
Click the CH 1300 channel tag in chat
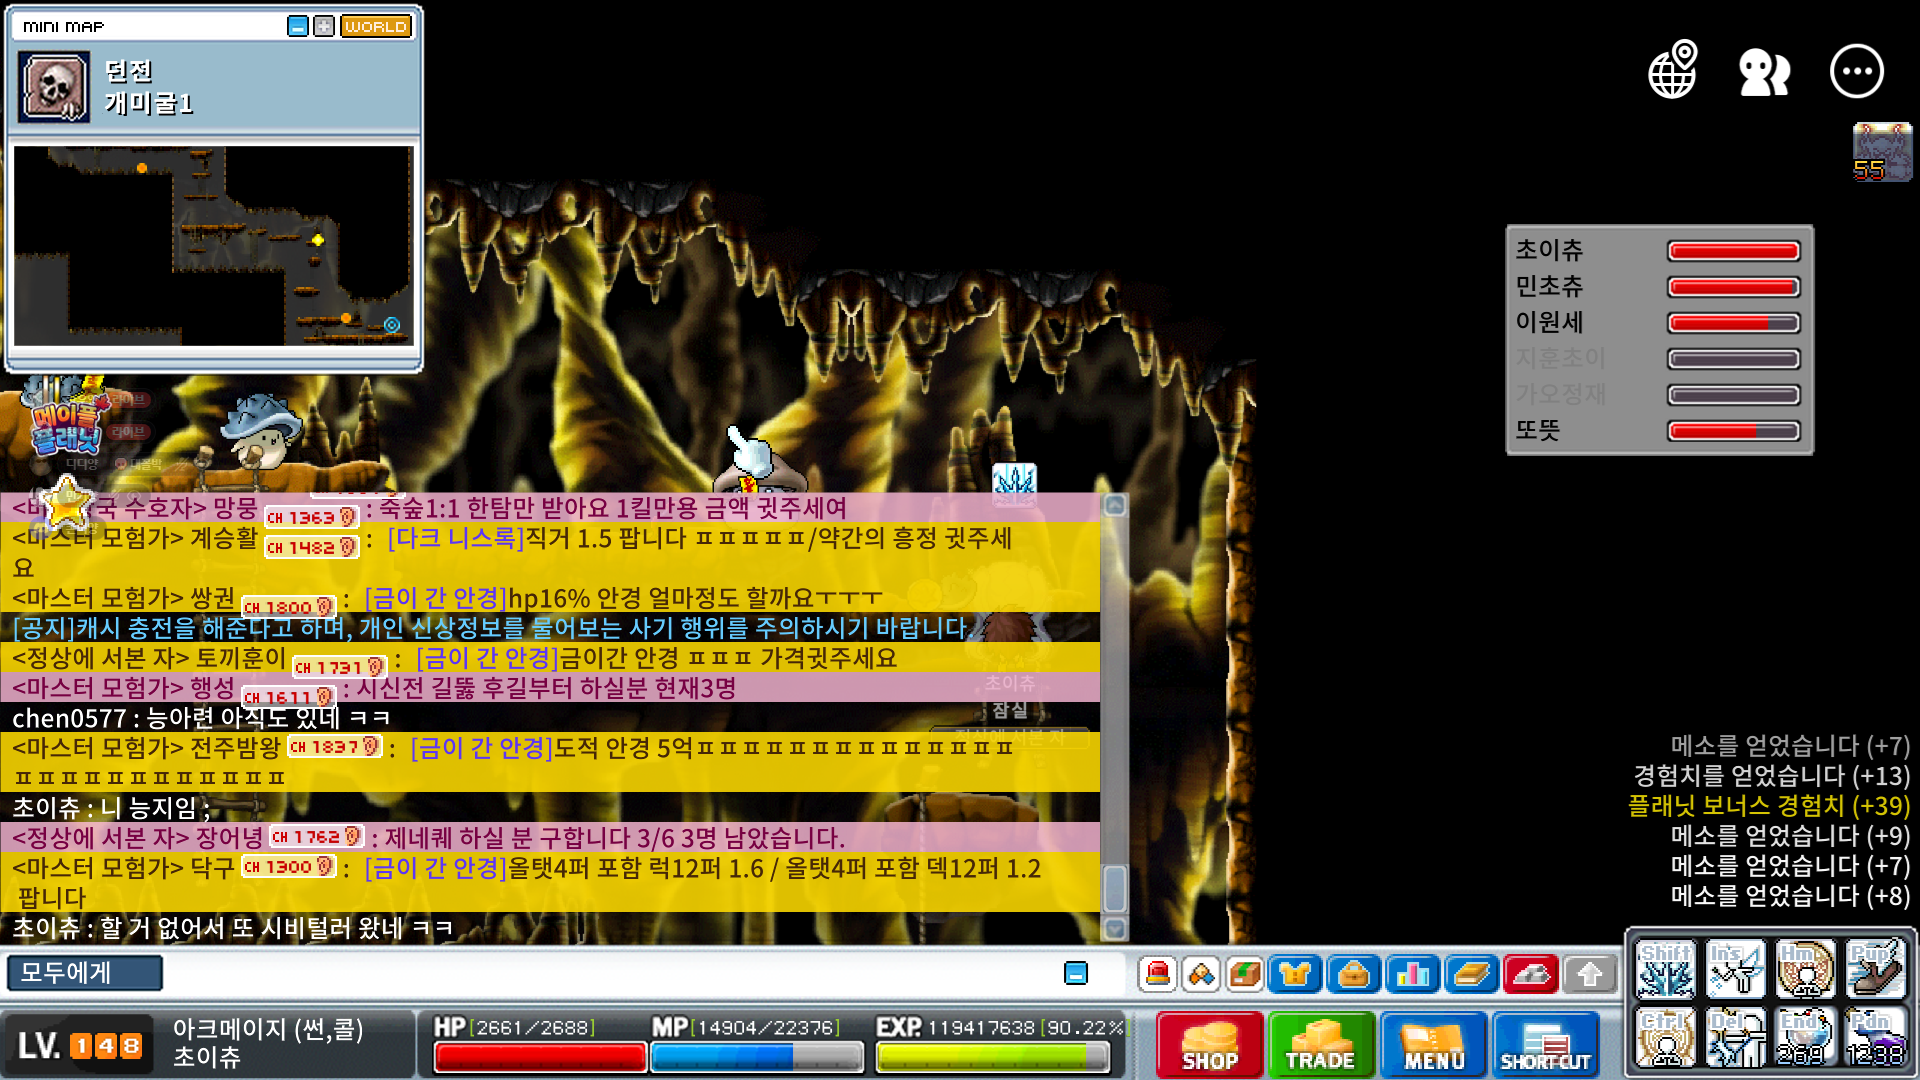pos(288,867)
